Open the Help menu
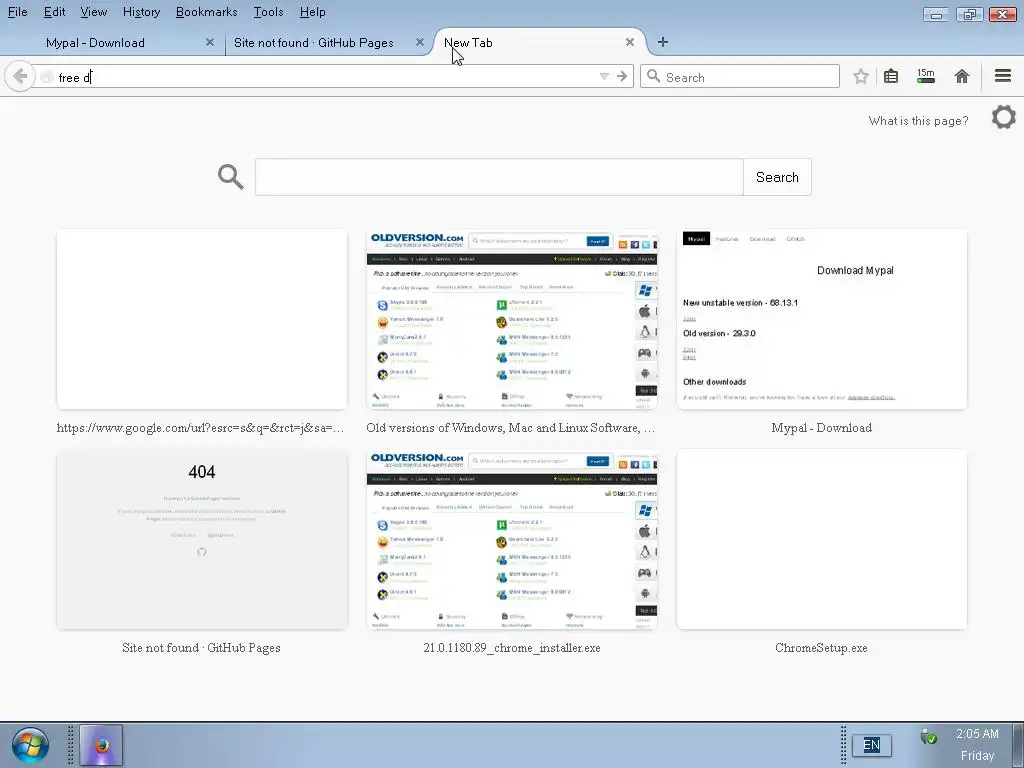Image resolution: width=1024 pixels, height=768 pixels. click(312, 12)
